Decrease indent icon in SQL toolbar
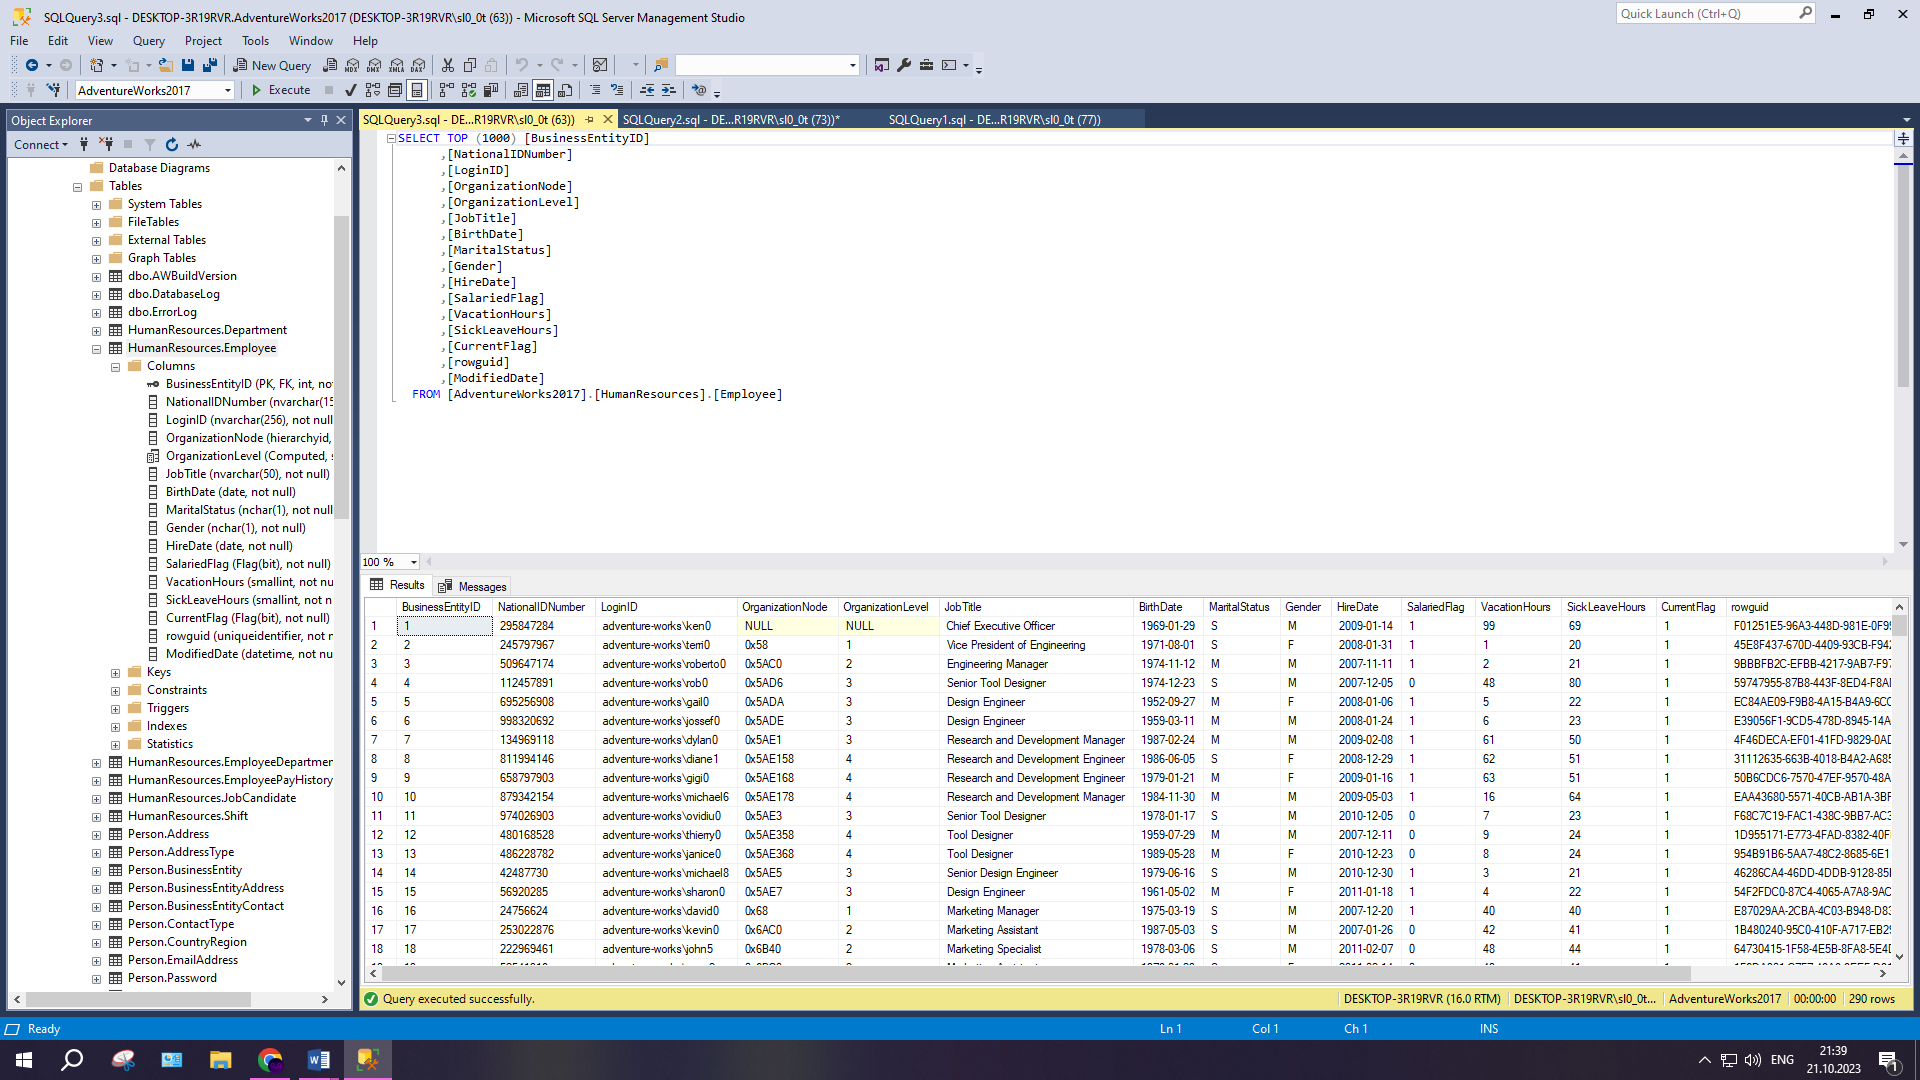This screenshot has width=1920, height=1080. pyautogui.click(x=647, y=90)
